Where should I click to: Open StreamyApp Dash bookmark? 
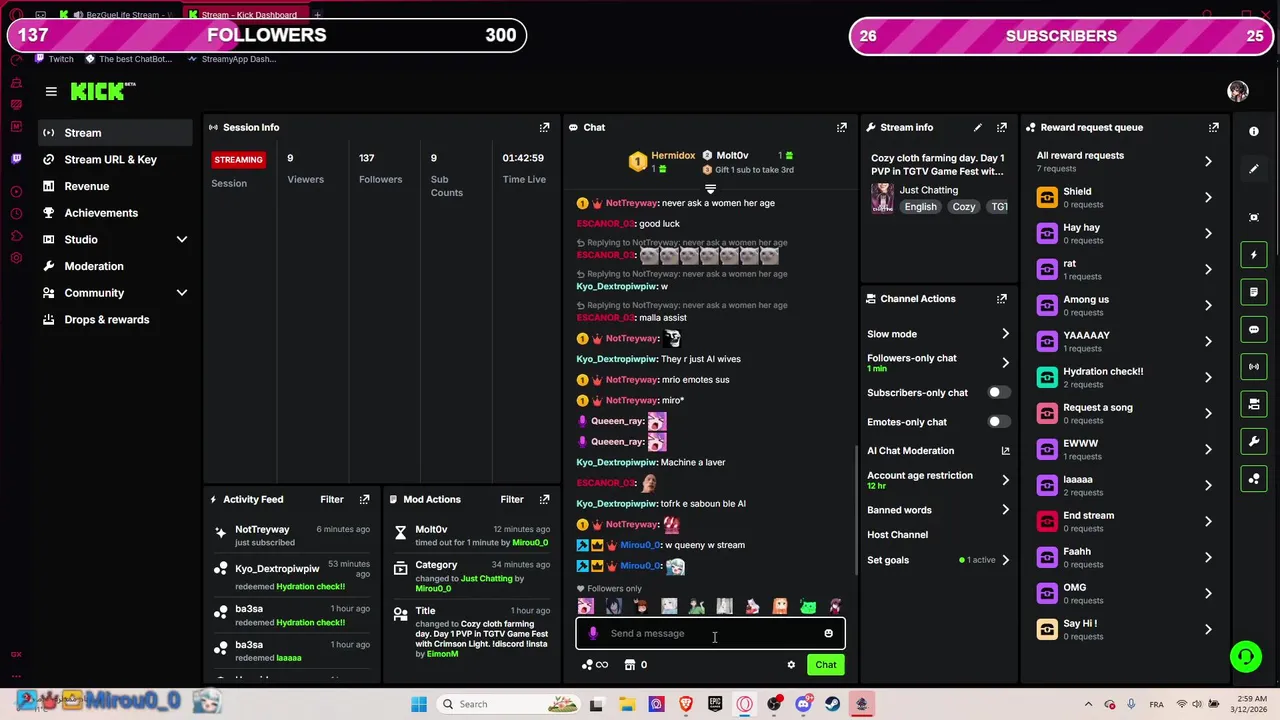point(231,59)
